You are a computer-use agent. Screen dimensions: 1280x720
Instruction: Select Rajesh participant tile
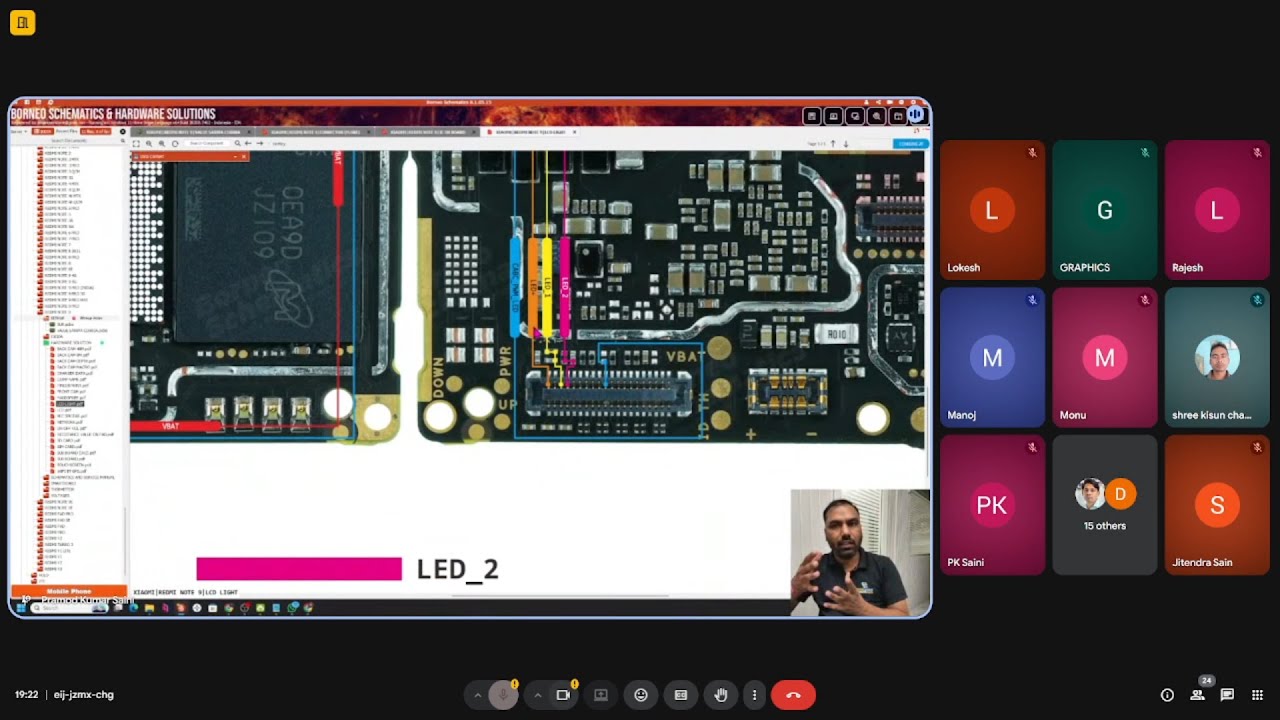tap(1217, 210)
